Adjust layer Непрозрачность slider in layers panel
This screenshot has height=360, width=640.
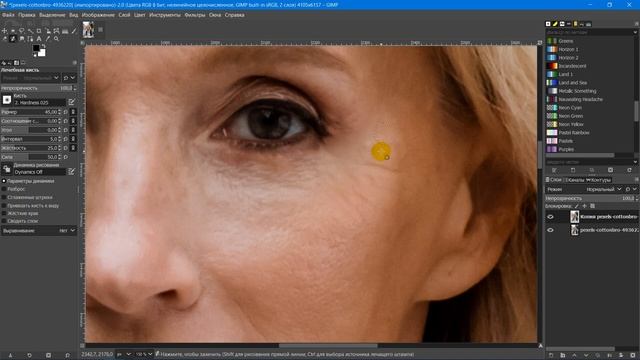click(x=590, y=198)
